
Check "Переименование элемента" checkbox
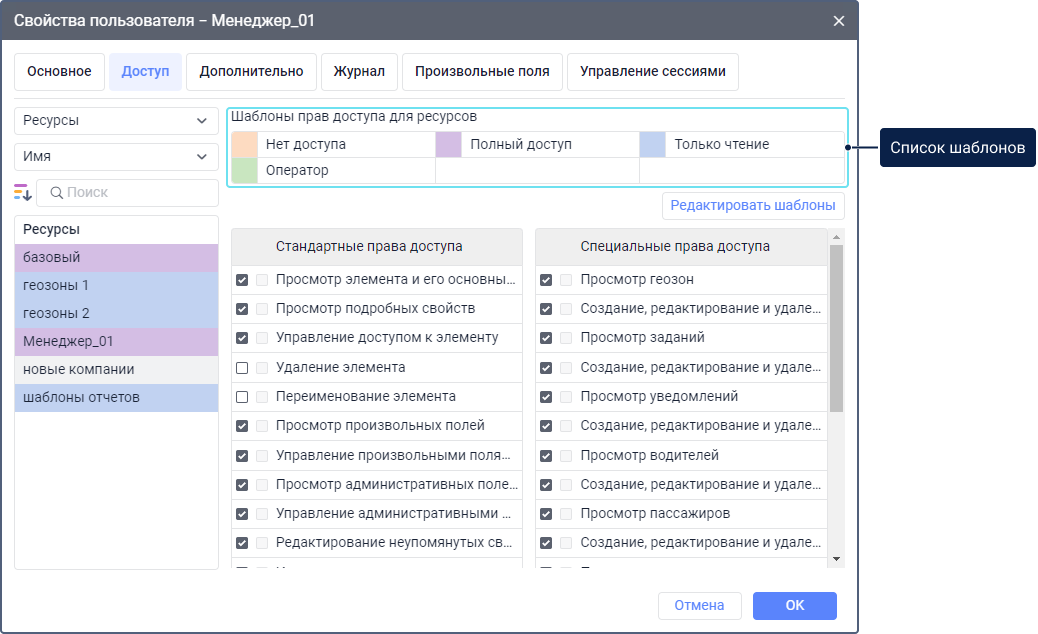242,397
